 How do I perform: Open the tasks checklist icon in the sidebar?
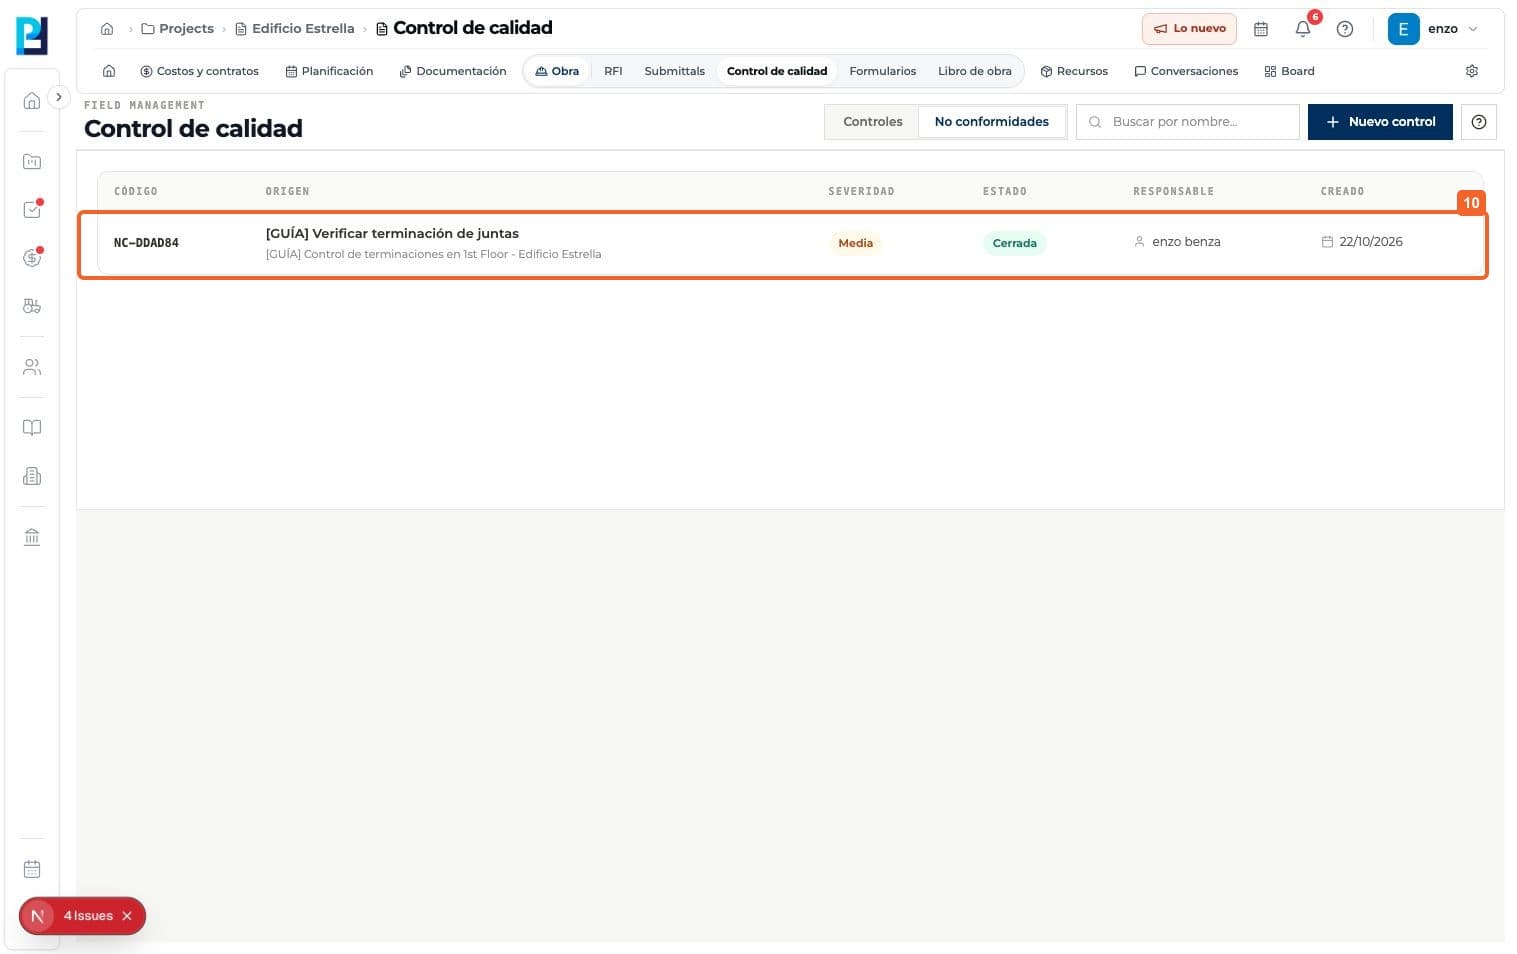32,210
